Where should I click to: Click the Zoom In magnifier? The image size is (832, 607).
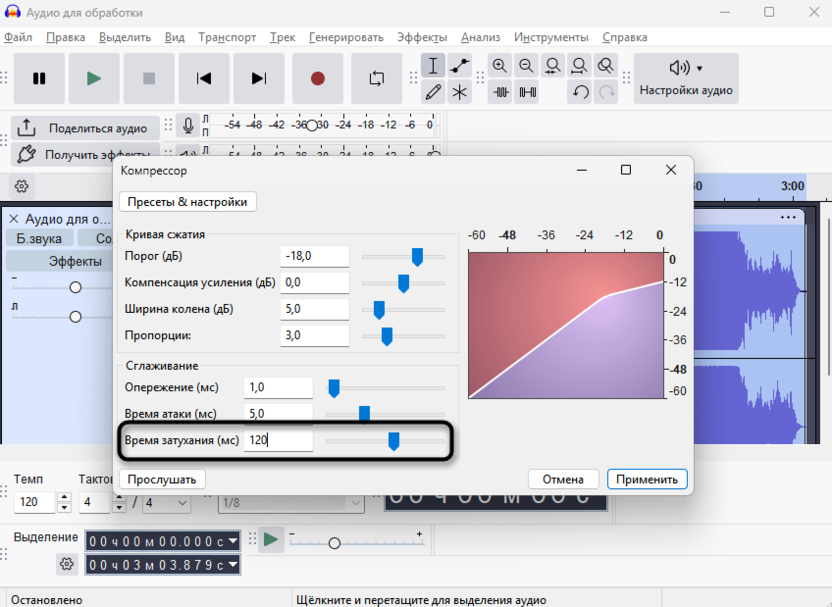pos(500,66)
